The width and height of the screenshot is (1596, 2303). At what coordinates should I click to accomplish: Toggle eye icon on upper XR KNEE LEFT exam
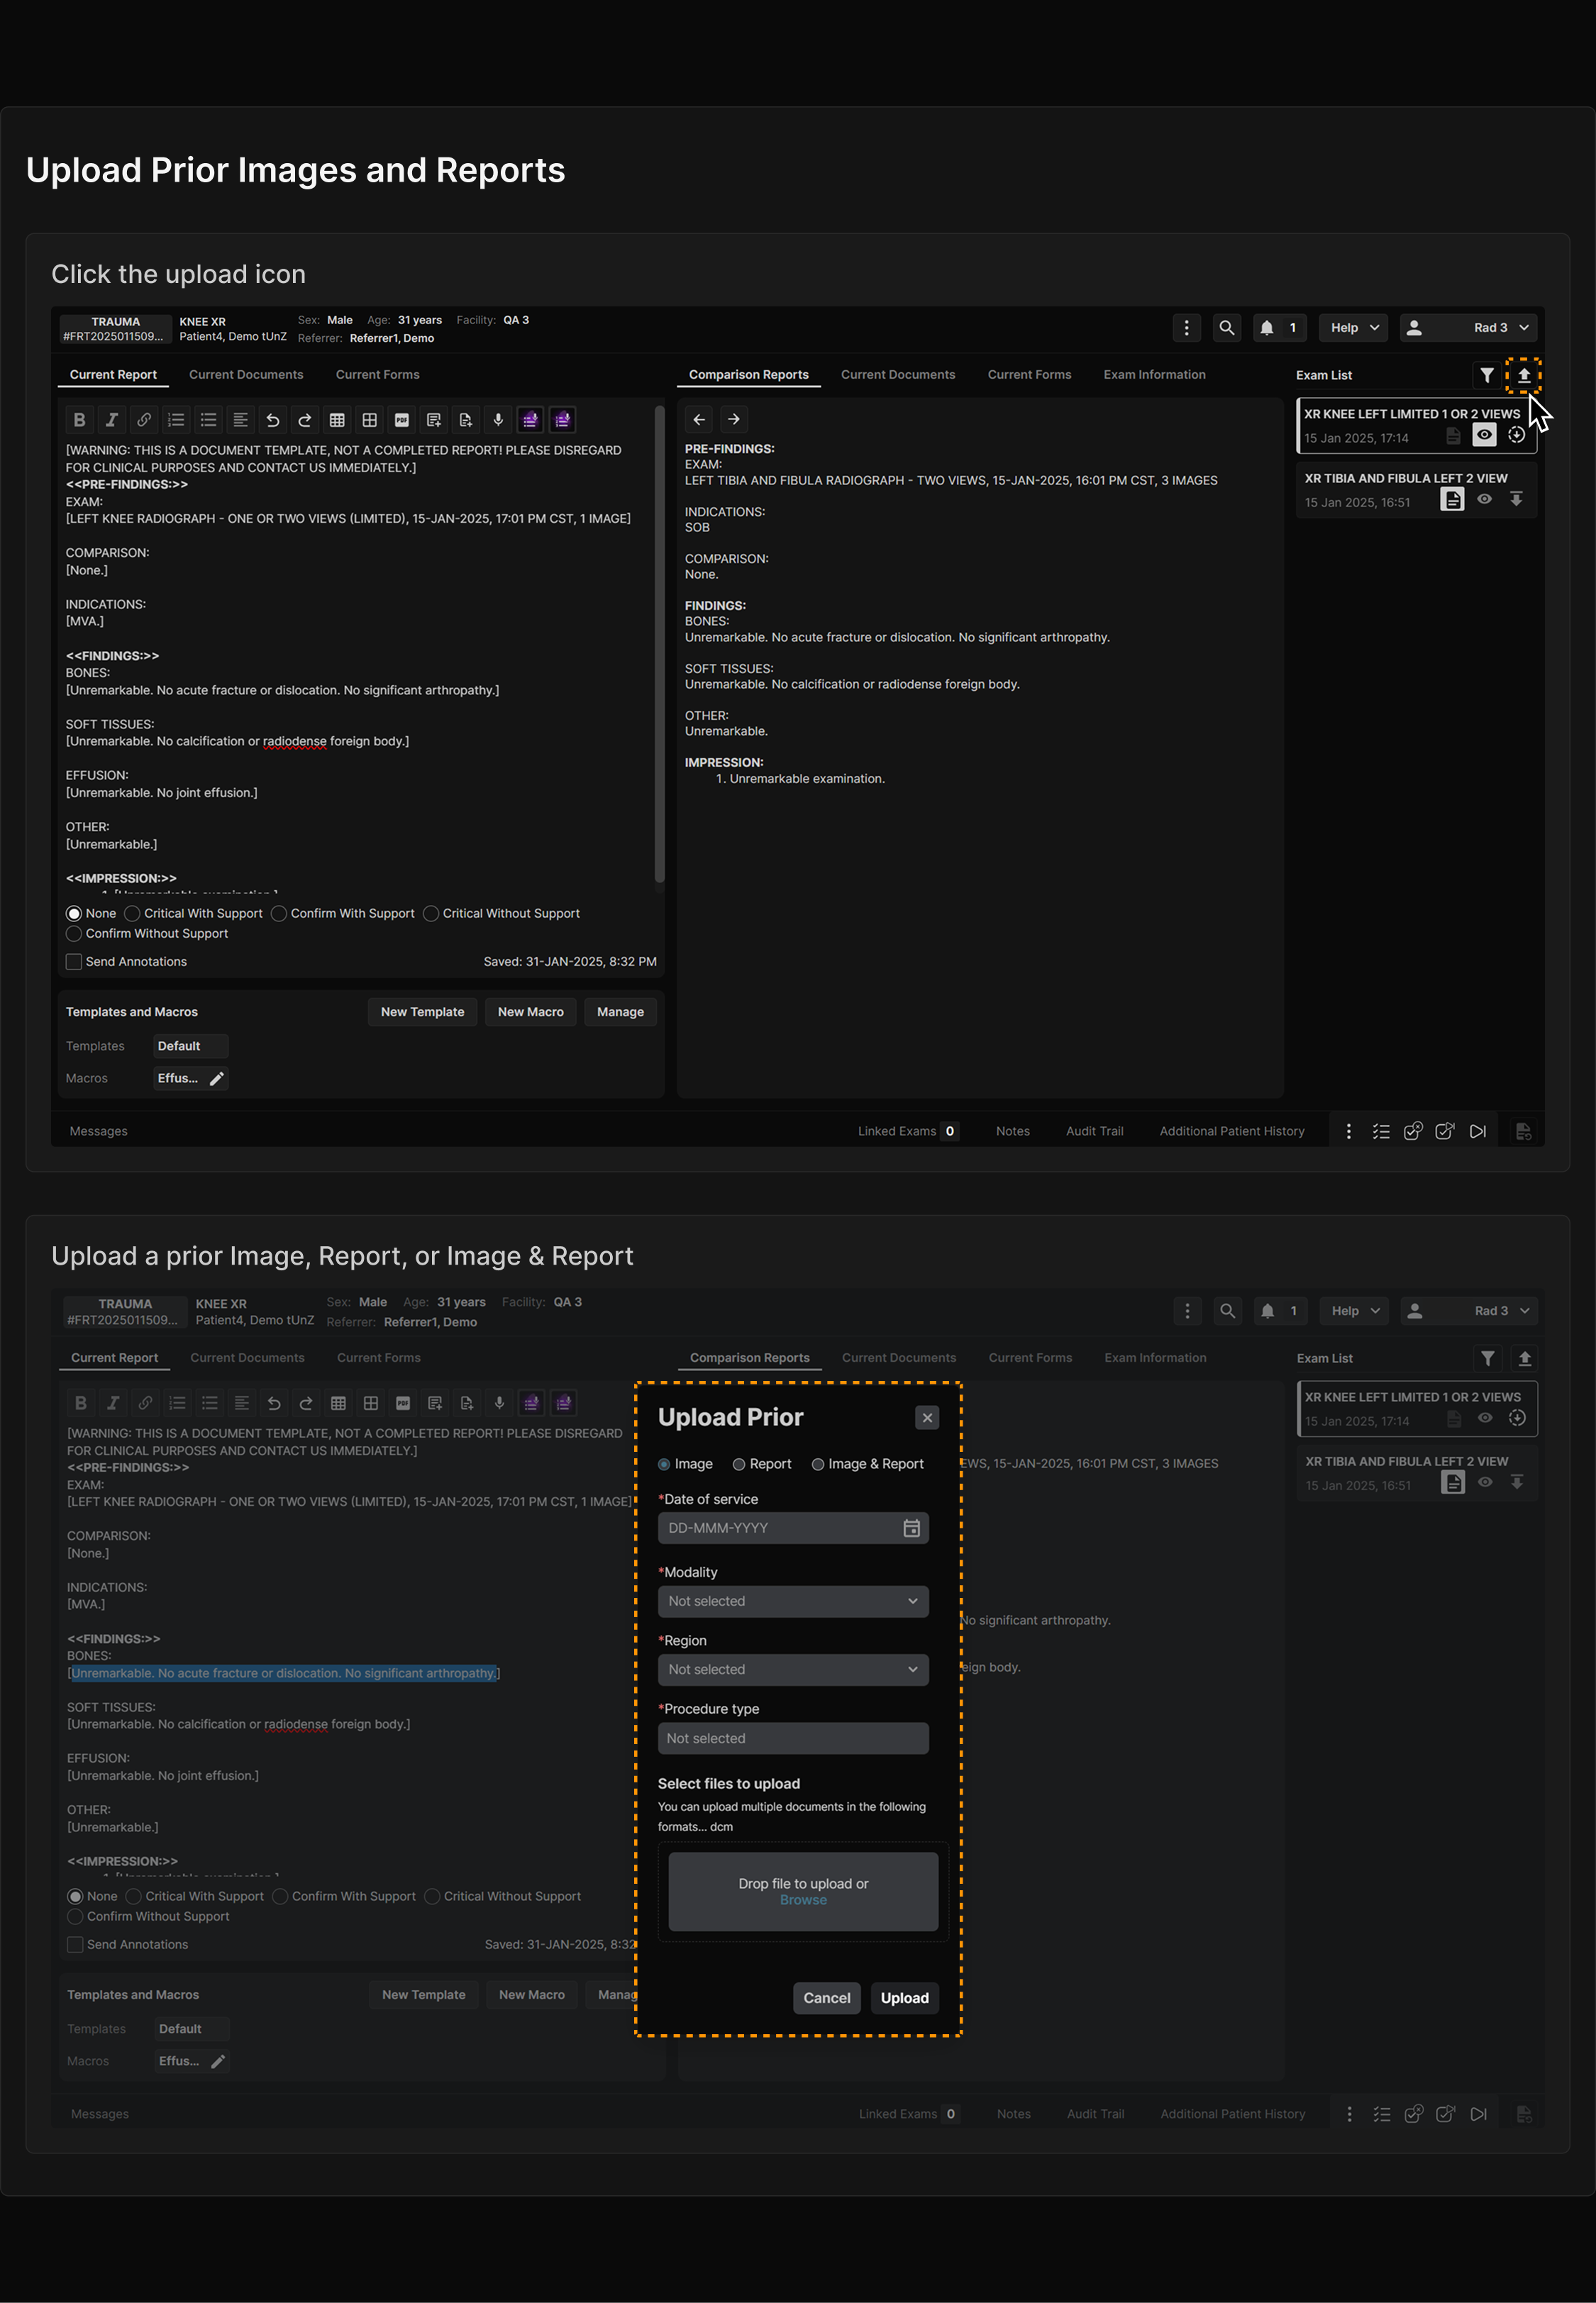[1485, 435]
